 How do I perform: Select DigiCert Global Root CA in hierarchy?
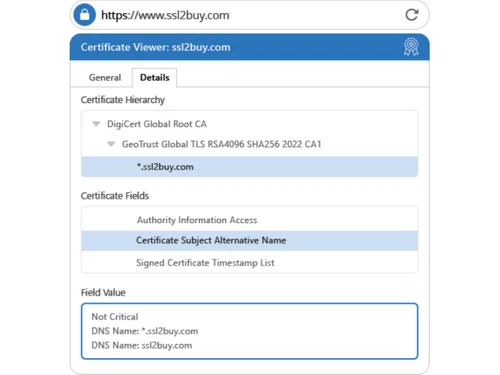point(157,124)
